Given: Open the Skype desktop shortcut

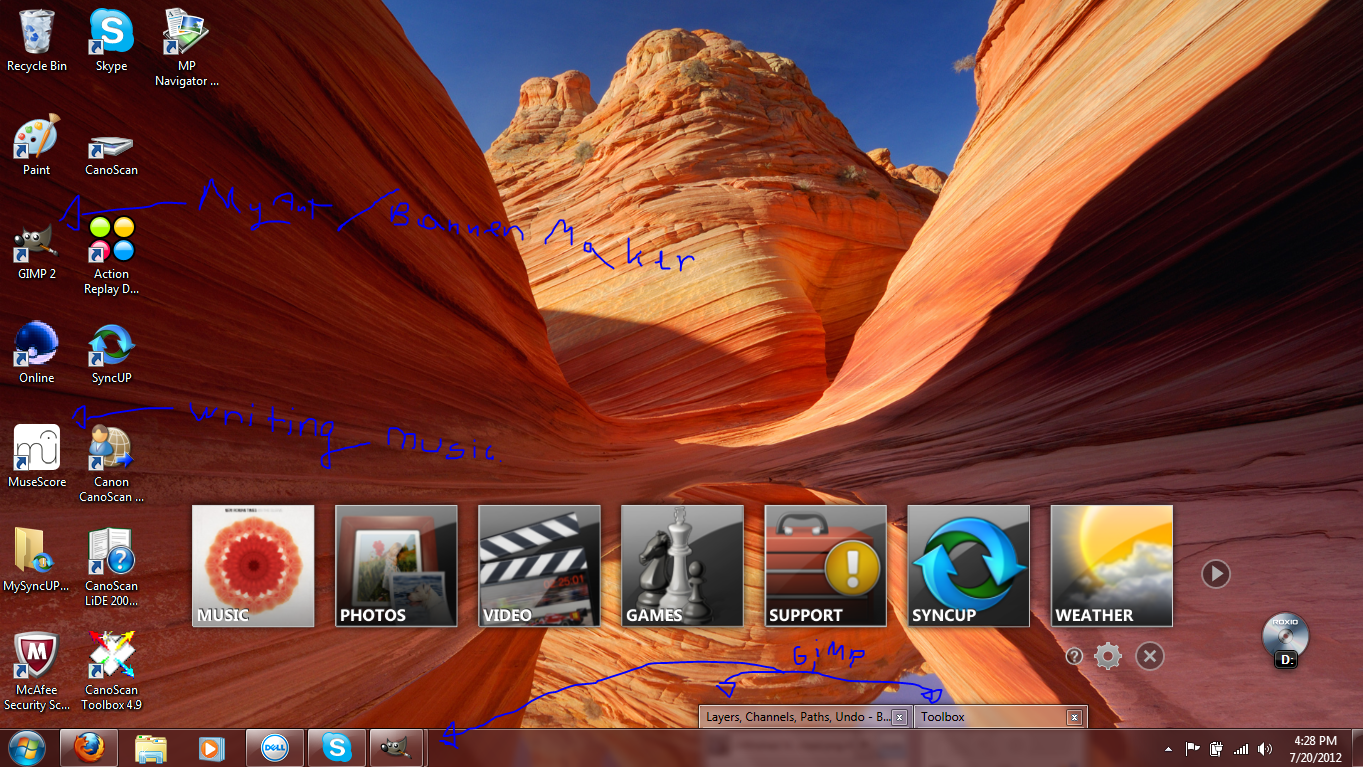Looking at the screenshot, I should (111, 34).
